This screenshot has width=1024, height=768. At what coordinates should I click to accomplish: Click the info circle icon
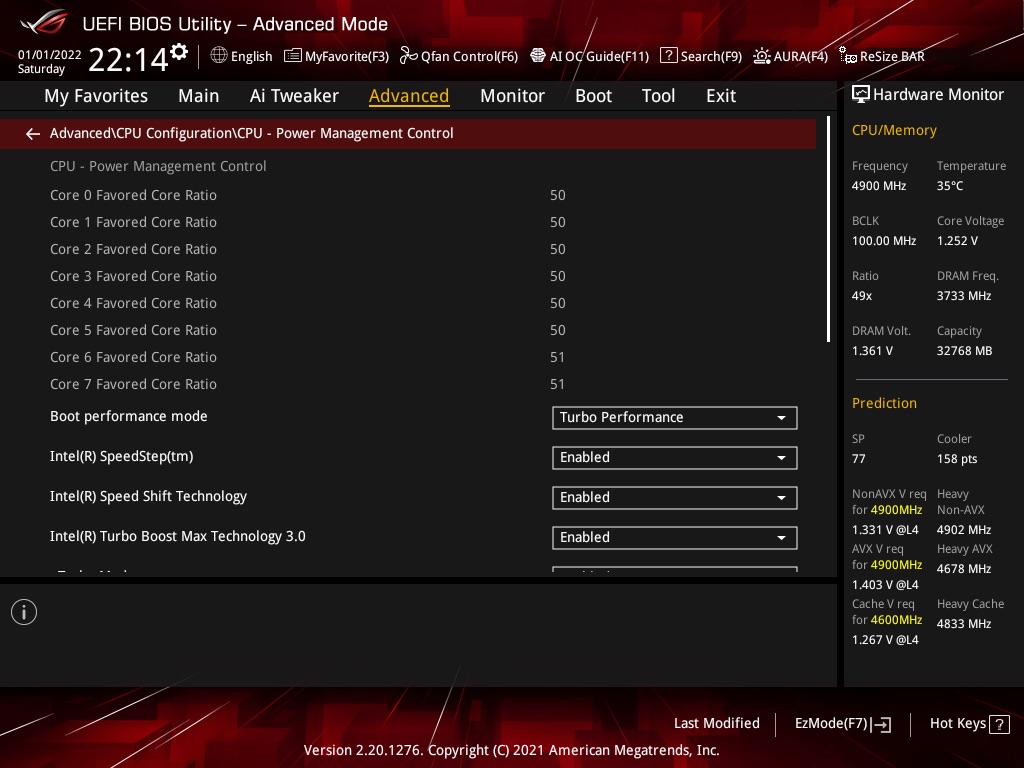coord(24,612)
